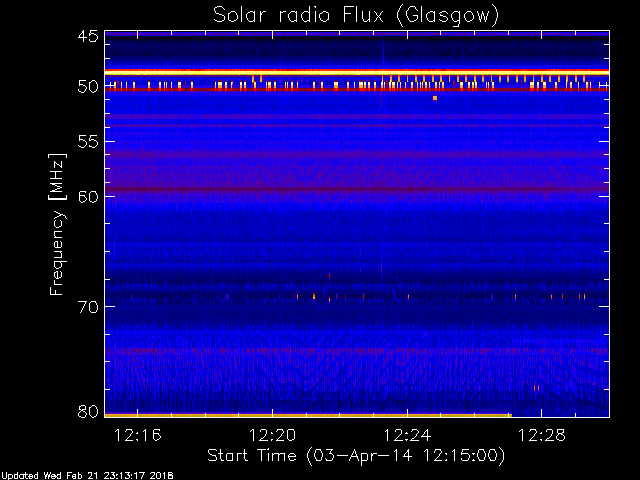Screen dimensions: 640x480
Task: Click the "80" frequency tick label
Action: click(88, 411)
